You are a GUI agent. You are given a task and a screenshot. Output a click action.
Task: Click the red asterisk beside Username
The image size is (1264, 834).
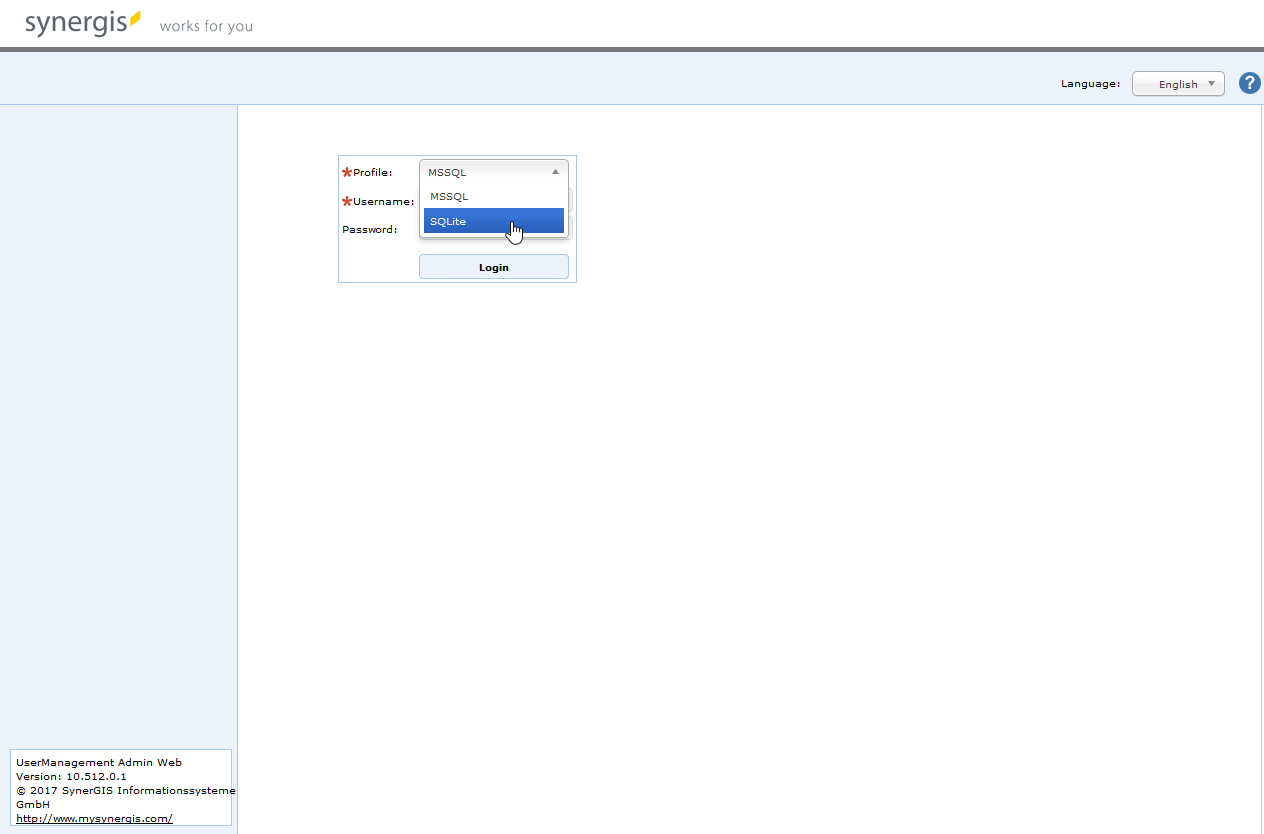pyautogui.click(x=347, y=200)
